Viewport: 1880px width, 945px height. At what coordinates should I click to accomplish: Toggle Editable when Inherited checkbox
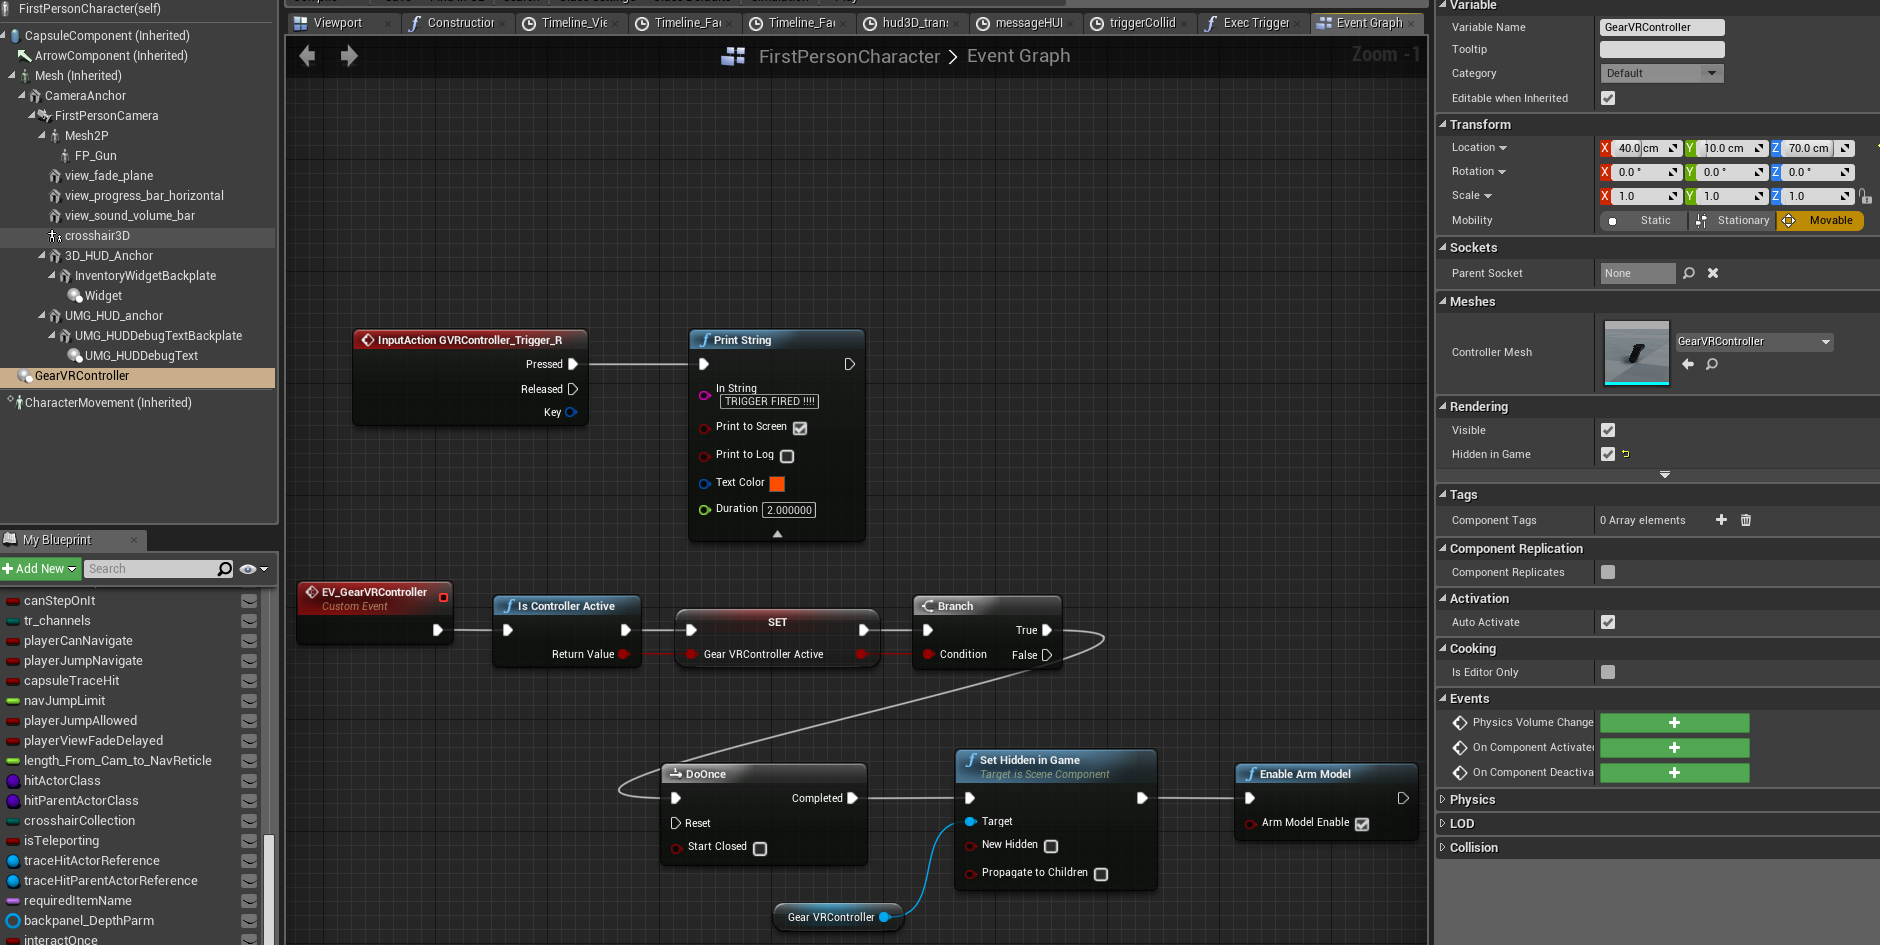coord(1608,98)
